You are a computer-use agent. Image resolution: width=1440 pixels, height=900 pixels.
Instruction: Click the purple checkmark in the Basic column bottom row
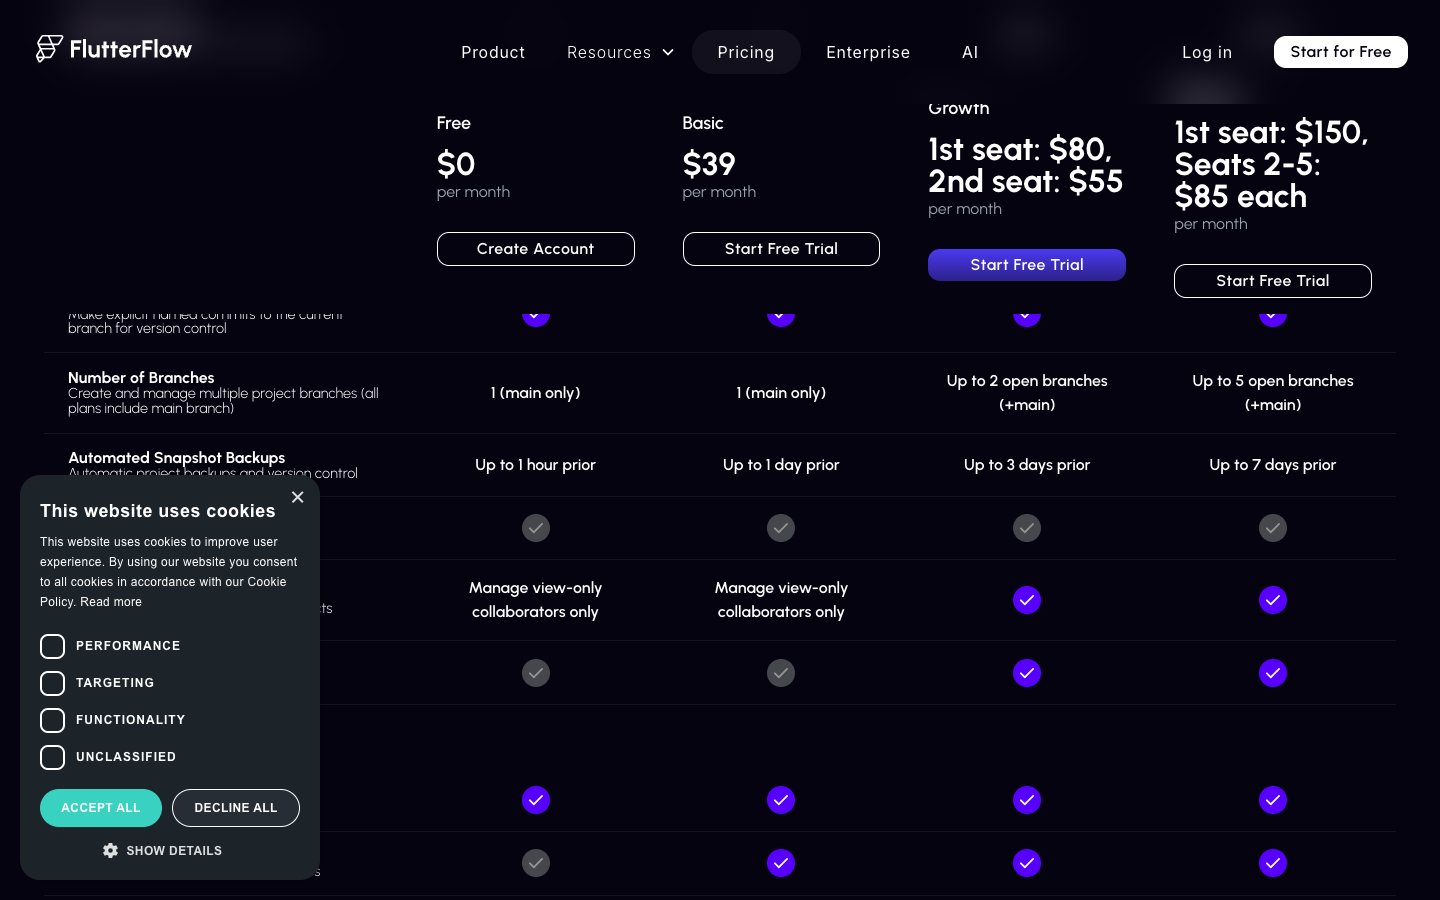coord(780,863)
